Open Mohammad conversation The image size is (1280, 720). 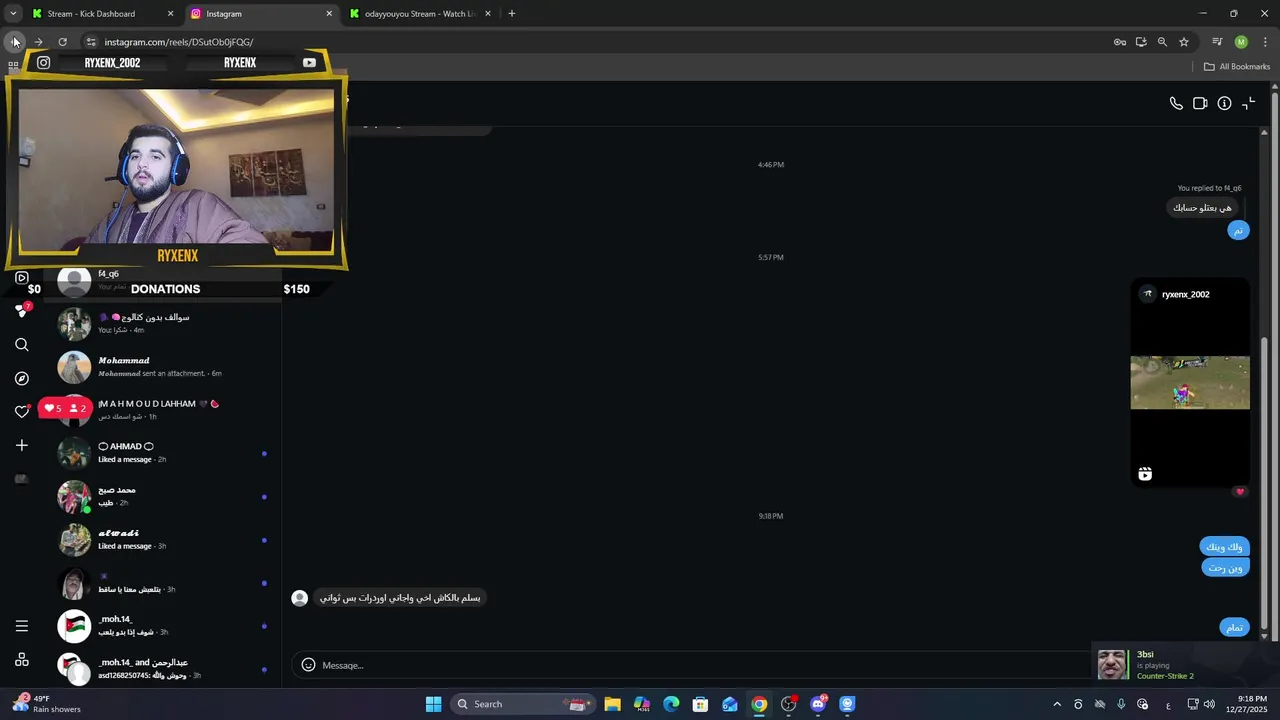pos(162,367)
